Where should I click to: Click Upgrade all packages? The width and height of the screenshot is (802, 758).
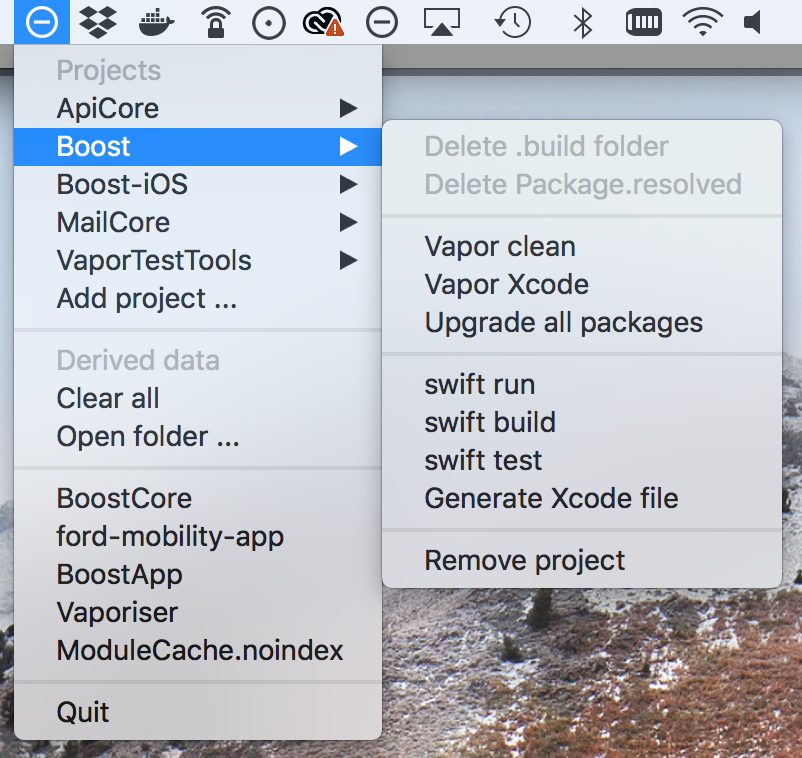click(x=563, y=322)
